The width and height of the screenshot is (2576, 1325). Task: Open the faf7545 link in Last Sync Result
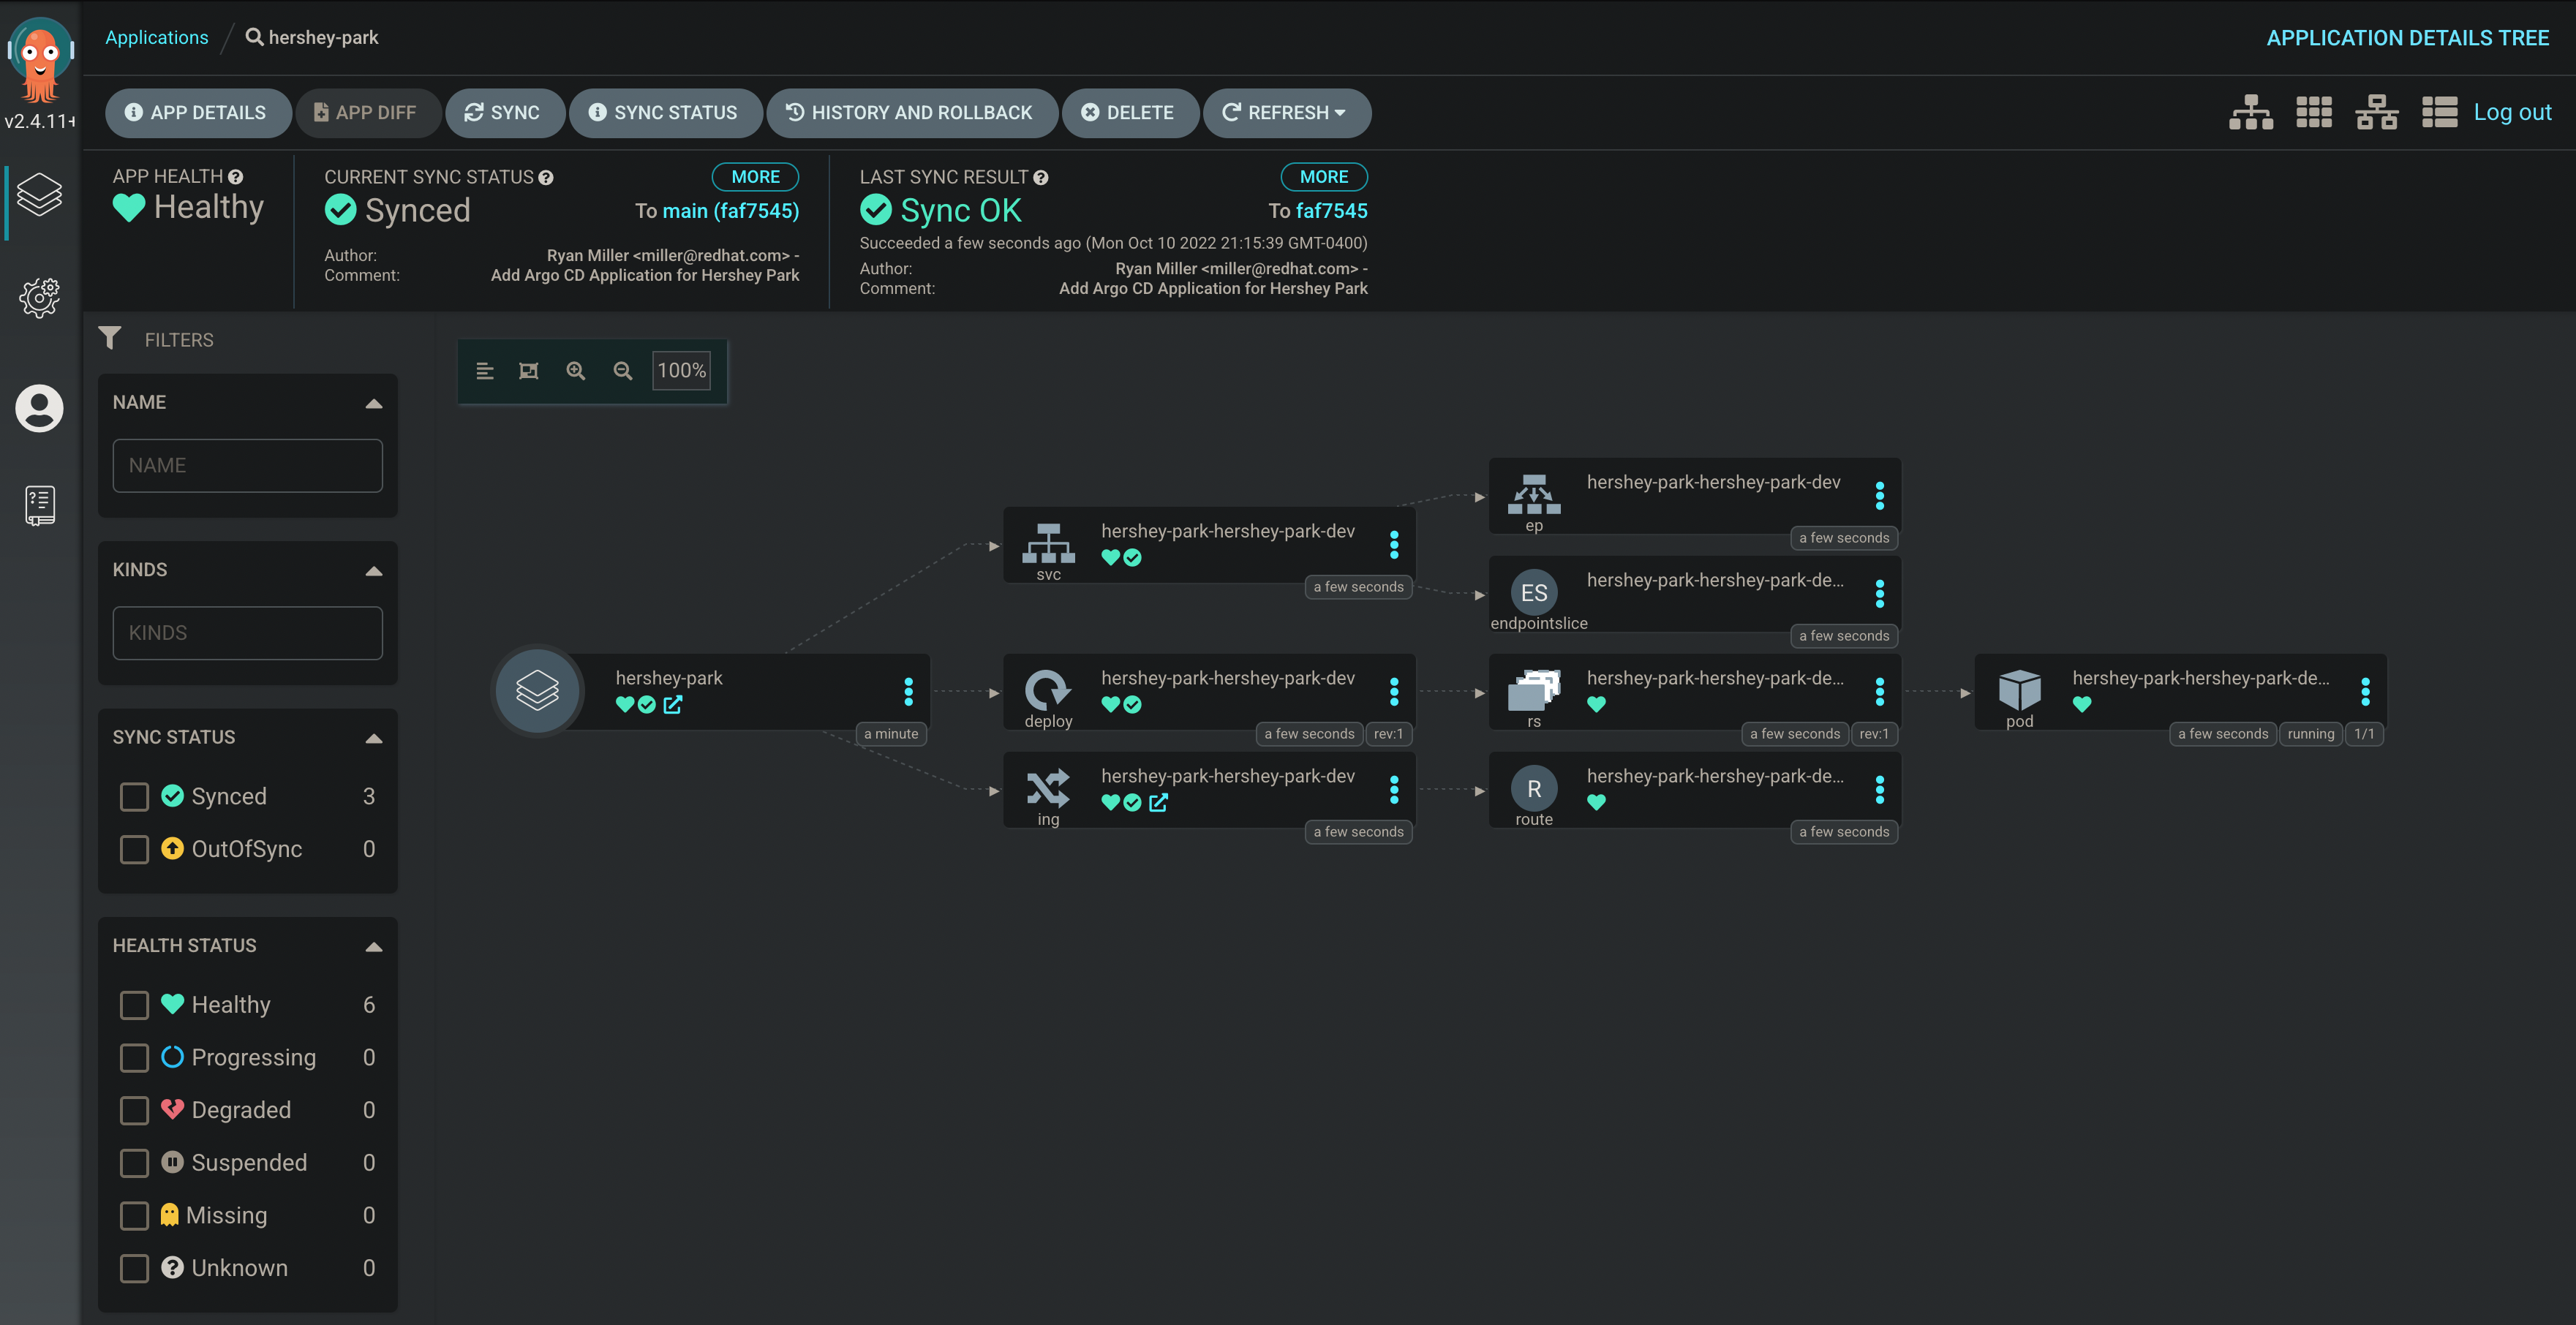1332,211
